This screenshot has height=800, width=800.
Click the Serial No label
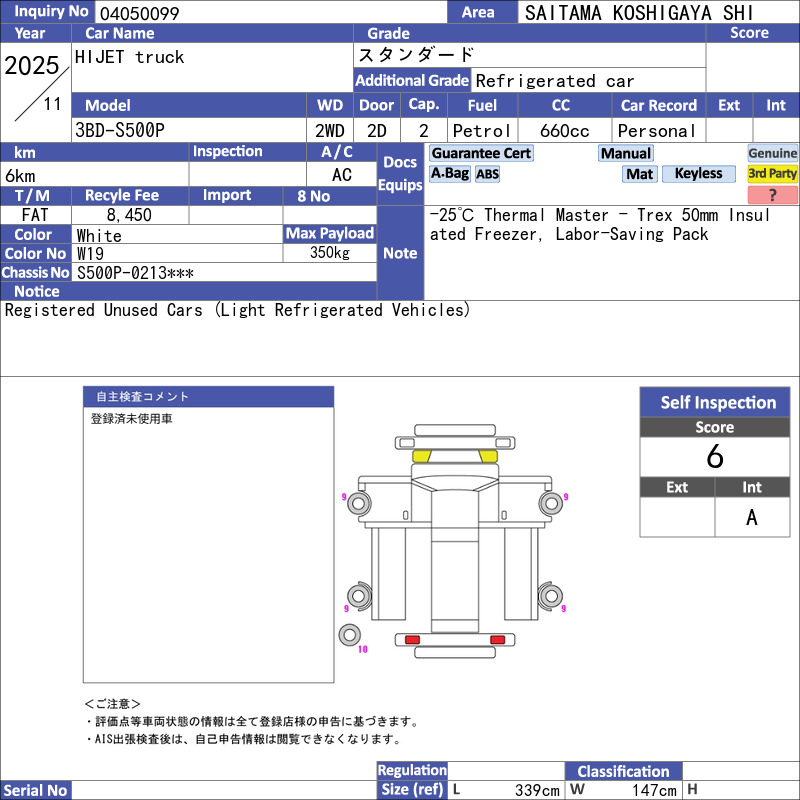point(36,790)
